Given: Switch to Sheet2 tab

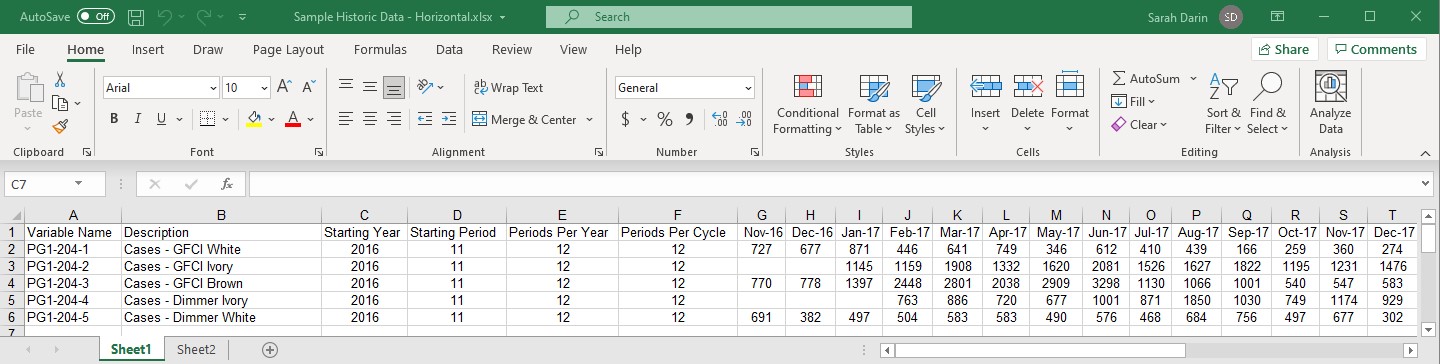Looking at the screenshot, I should click(x=196, y=349).
